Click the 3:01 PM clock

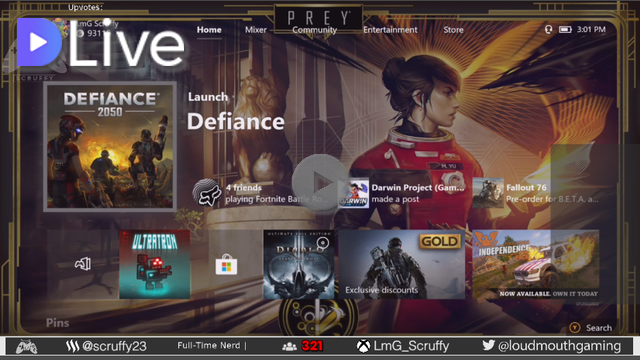click(x=591, y=29)
